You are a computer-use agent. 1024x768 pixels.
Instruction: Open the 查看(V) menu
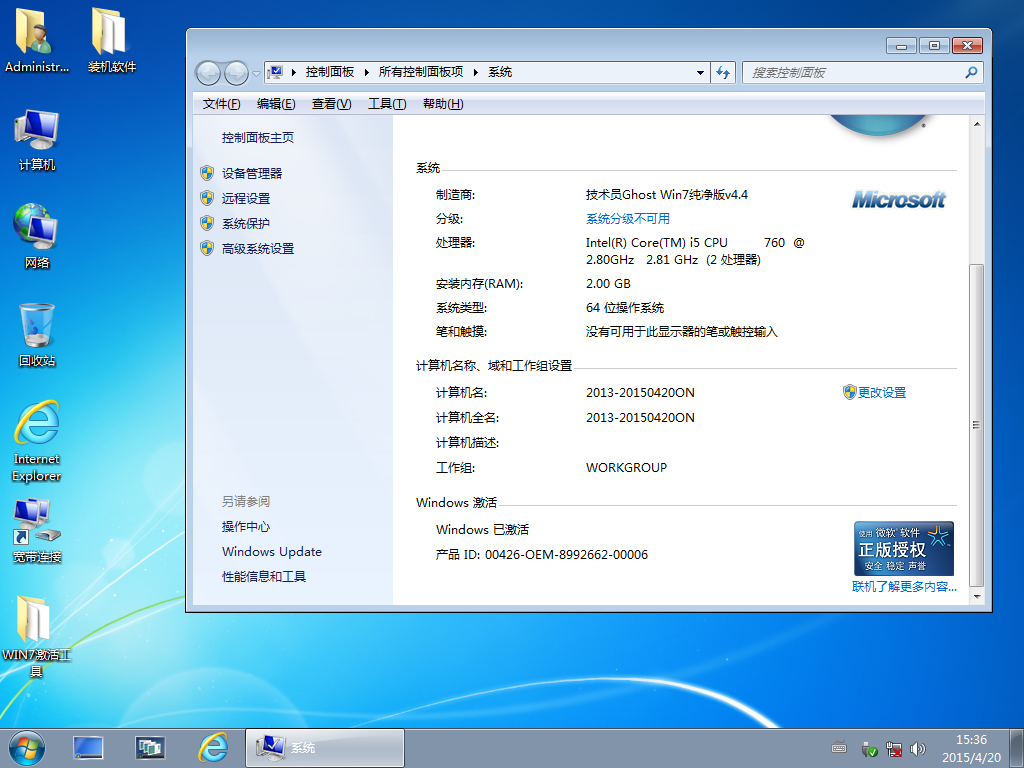(332, 104)
